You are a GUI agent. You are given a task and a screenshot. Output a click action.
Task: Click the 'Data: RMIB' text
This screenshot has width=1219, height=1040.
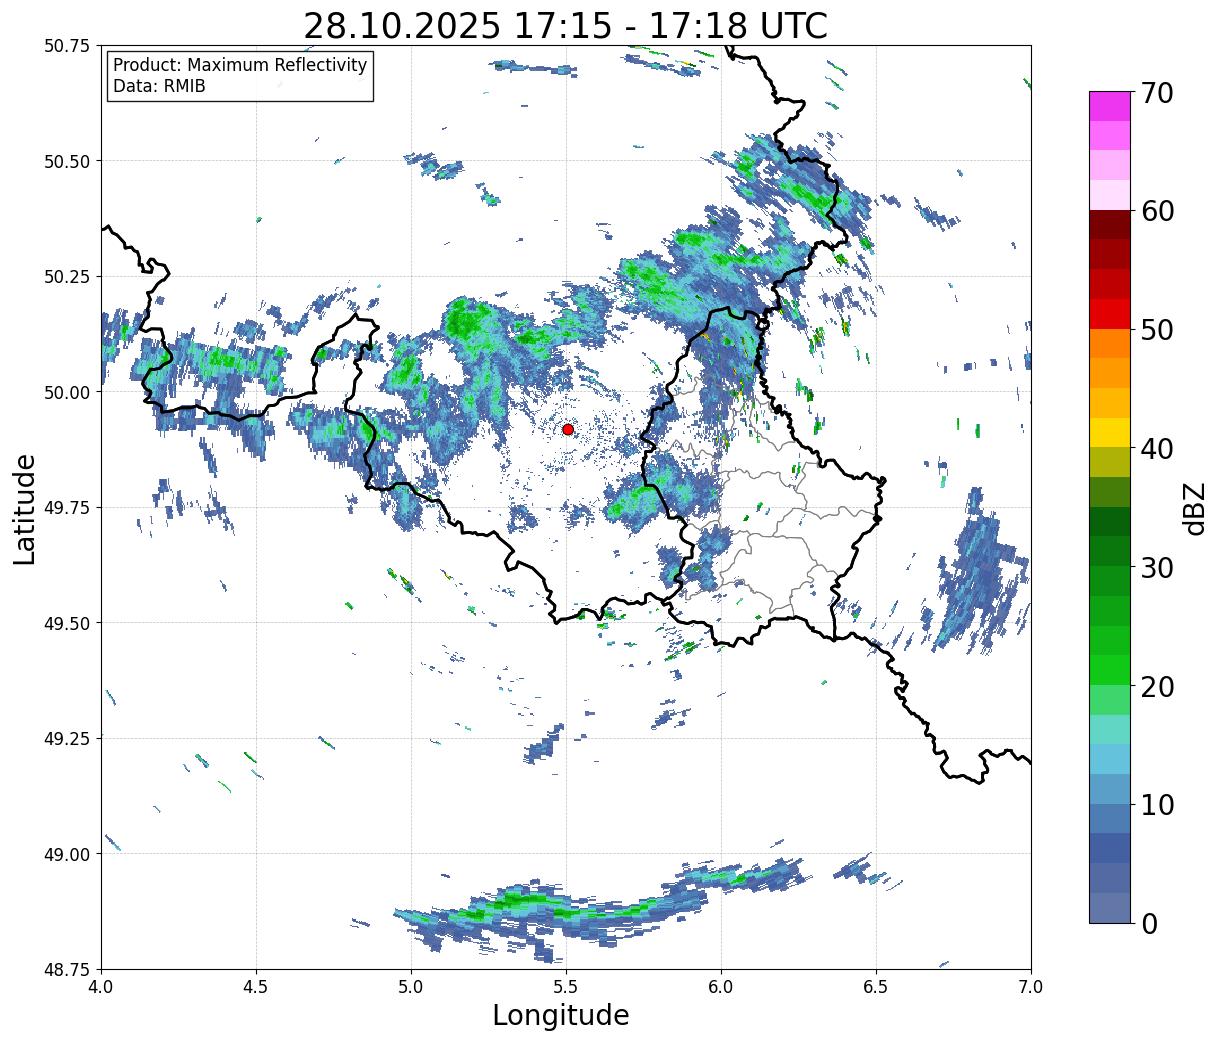(x=159, y=86)
